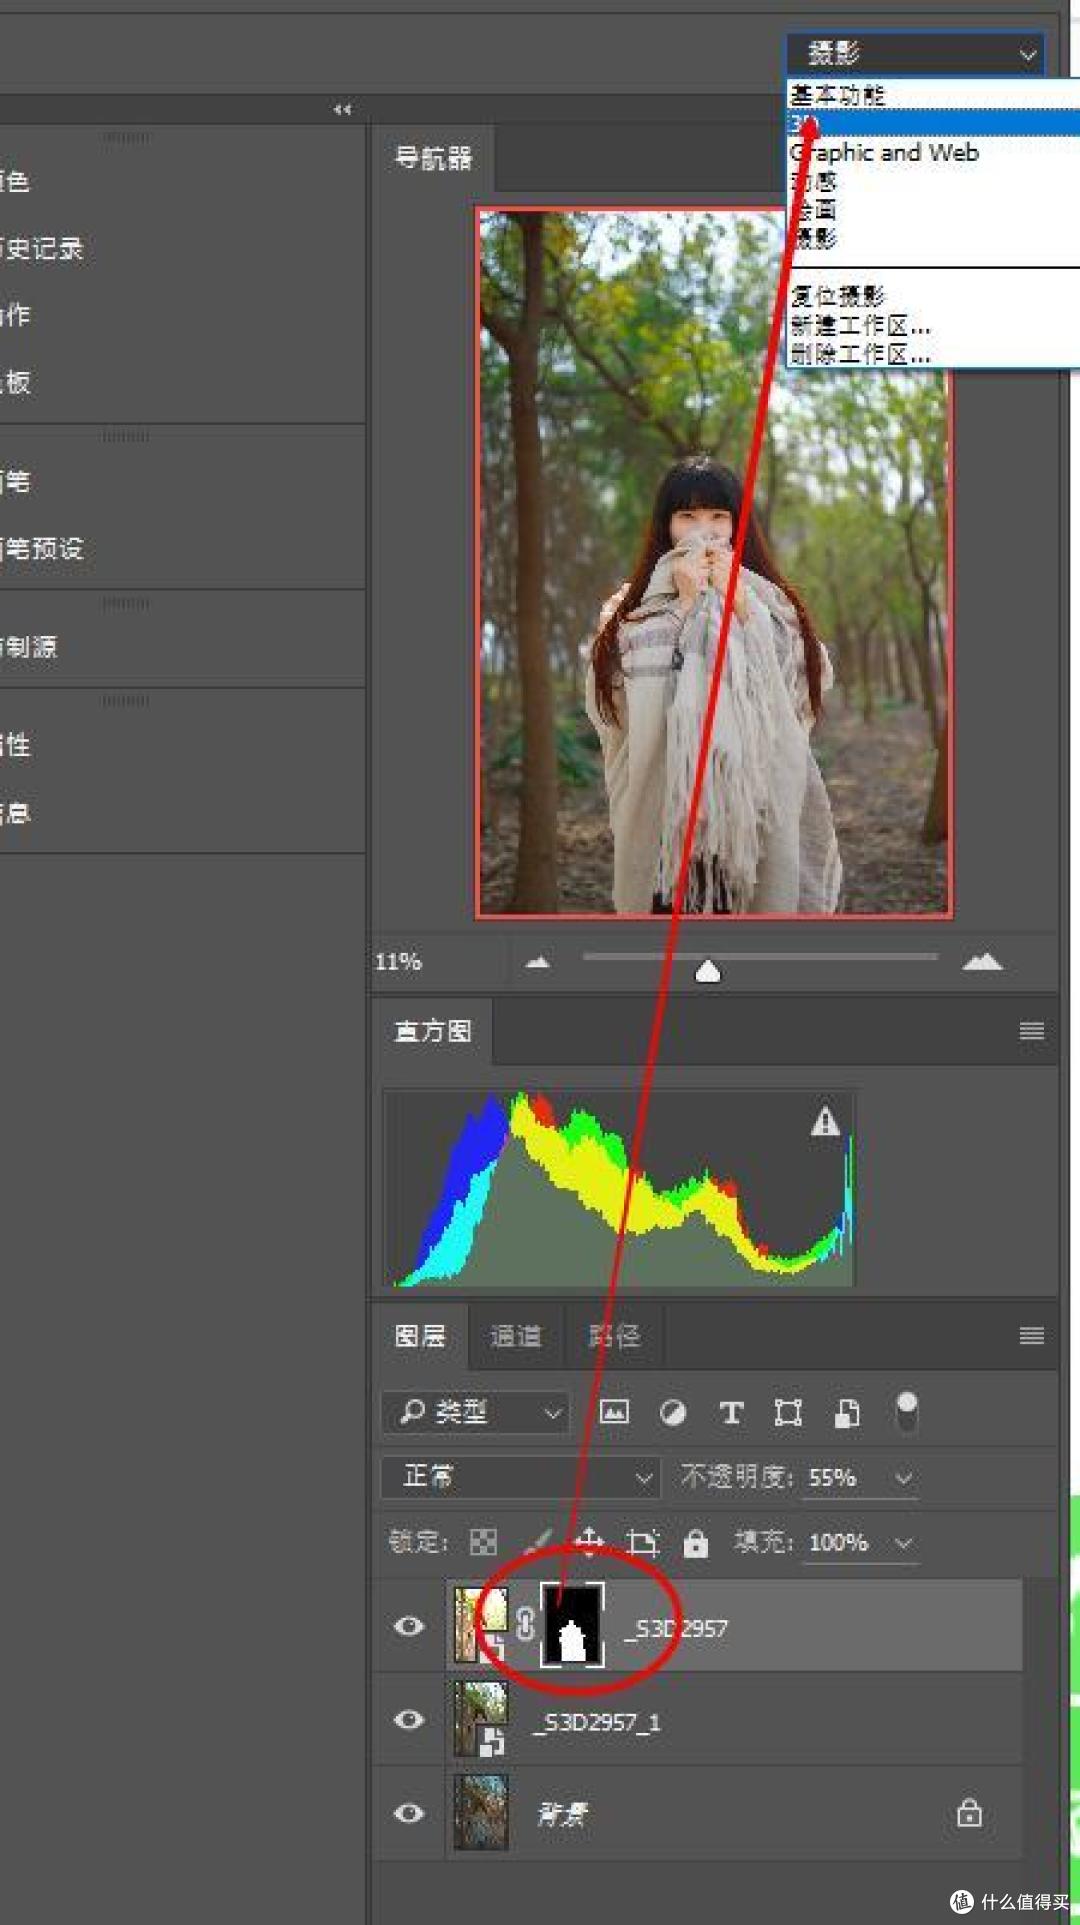Hide the 背景 layer with its eye icon
1080x1925 pixels.
409,1813
